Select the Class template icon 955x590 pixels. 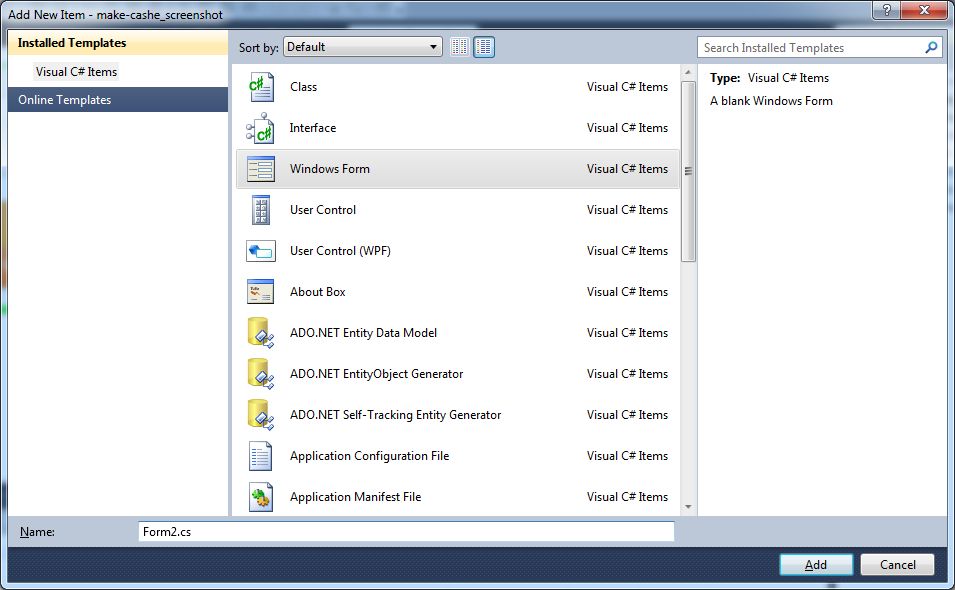point(260,87)
